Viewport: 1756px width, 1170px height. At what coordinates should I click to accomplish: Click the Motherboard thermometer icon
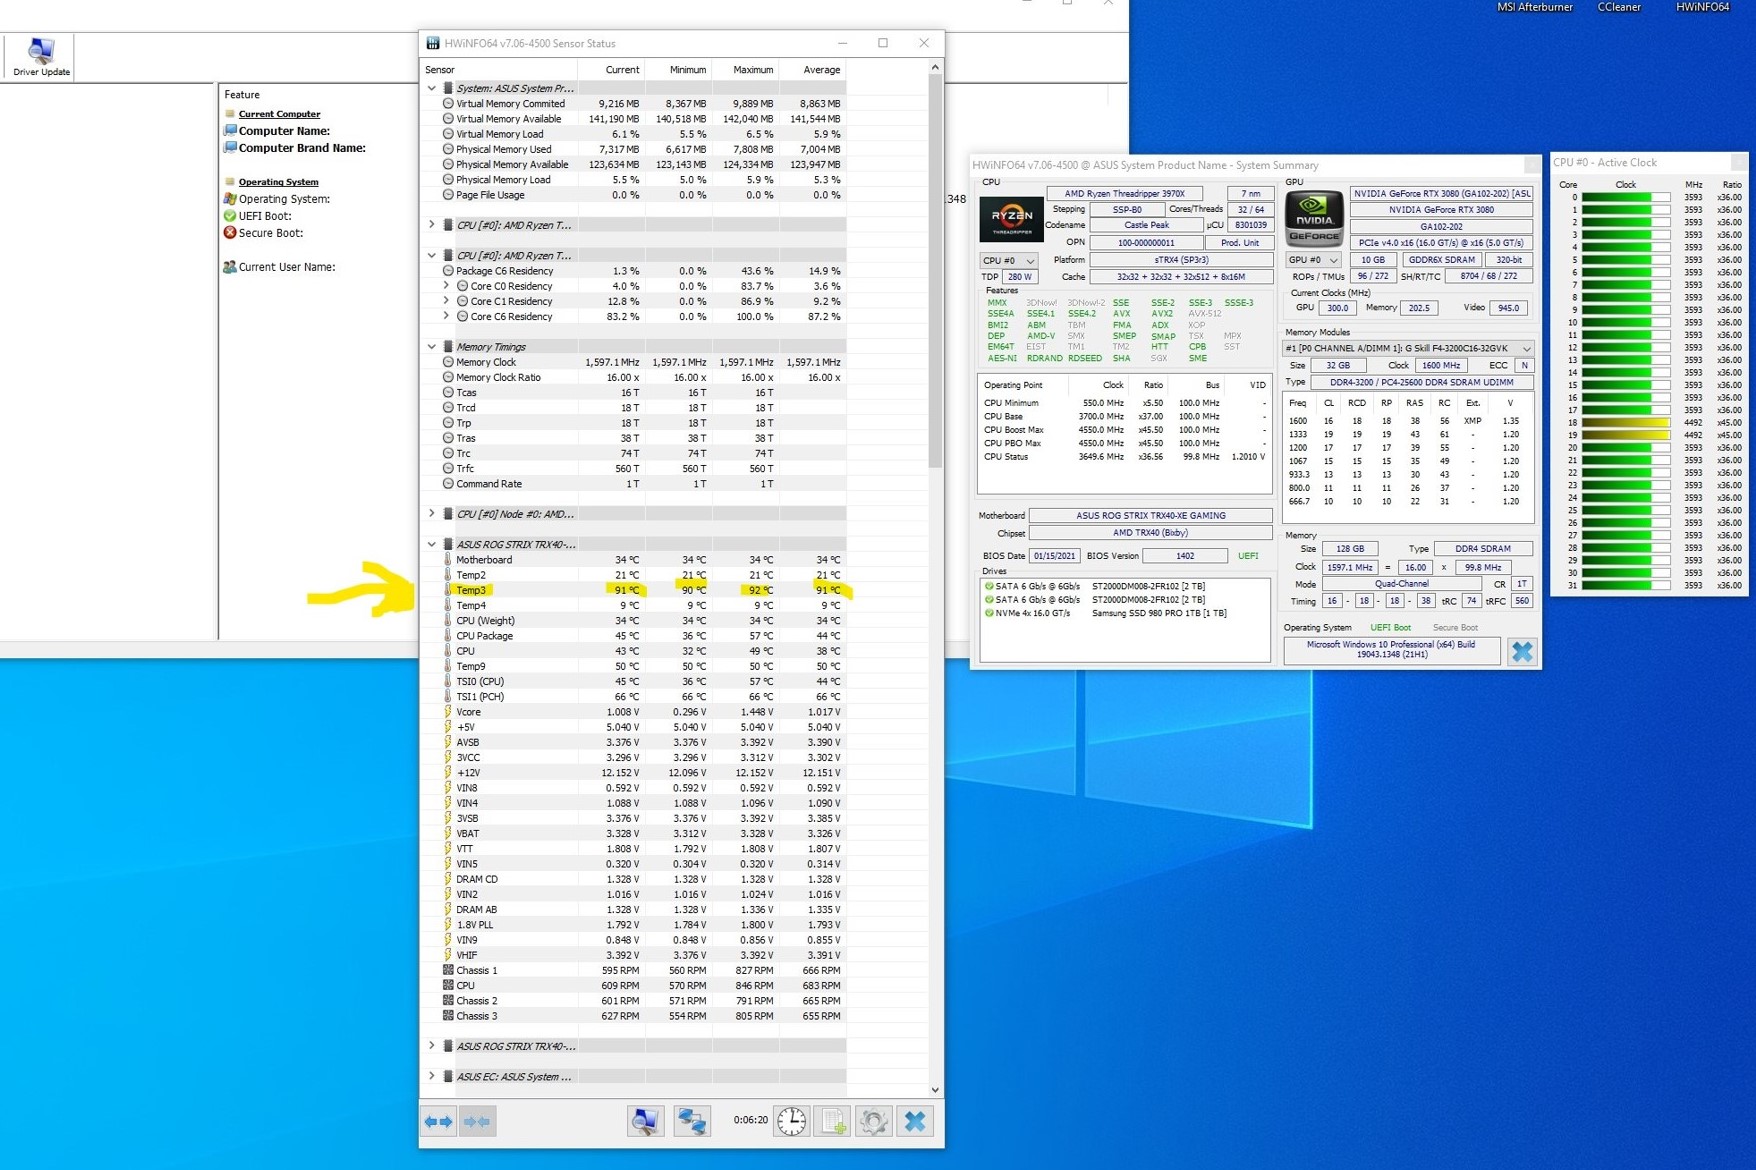pyautogui.click(x=448, y=560)
